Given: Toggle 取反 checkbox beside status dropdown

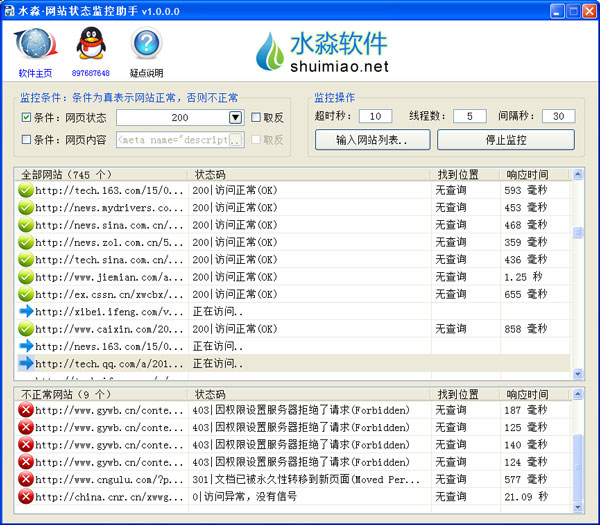Looking at the screenshot, I should click(x=256, y=118).
